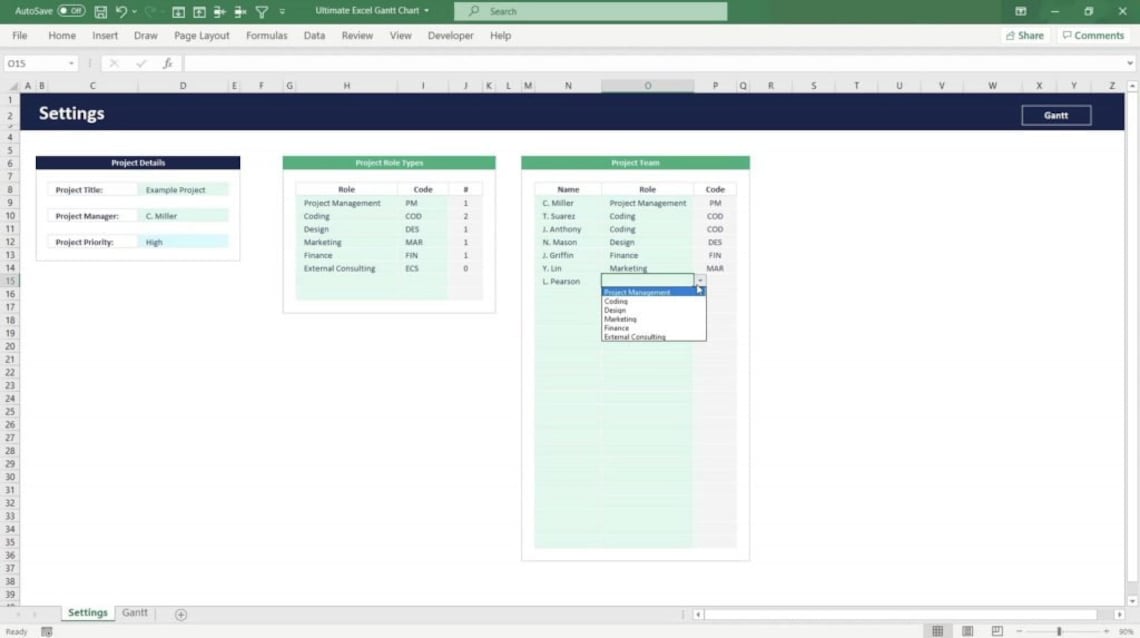Open the Customize Quick Access Toolbar dropdown

coord(282,11)
